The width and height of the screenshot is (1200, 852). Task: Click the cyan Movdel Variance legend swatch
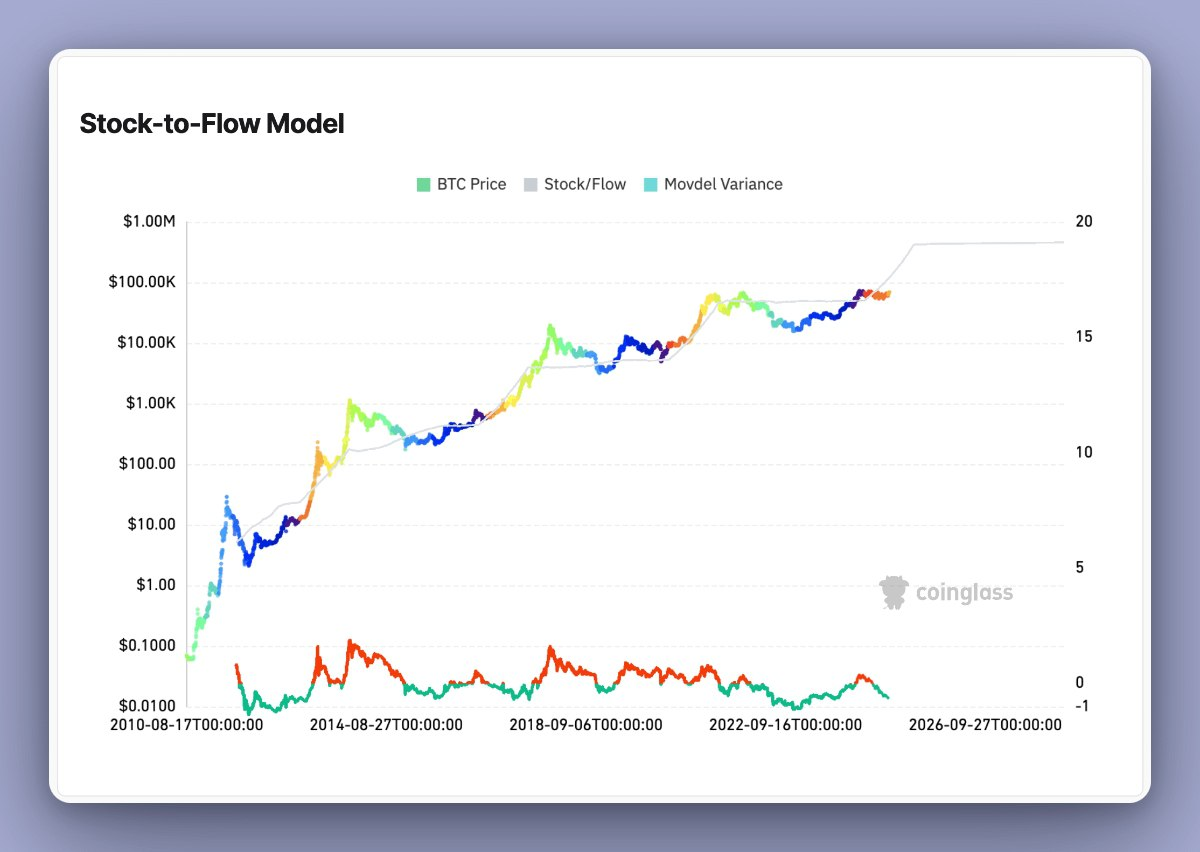[651, 184]
